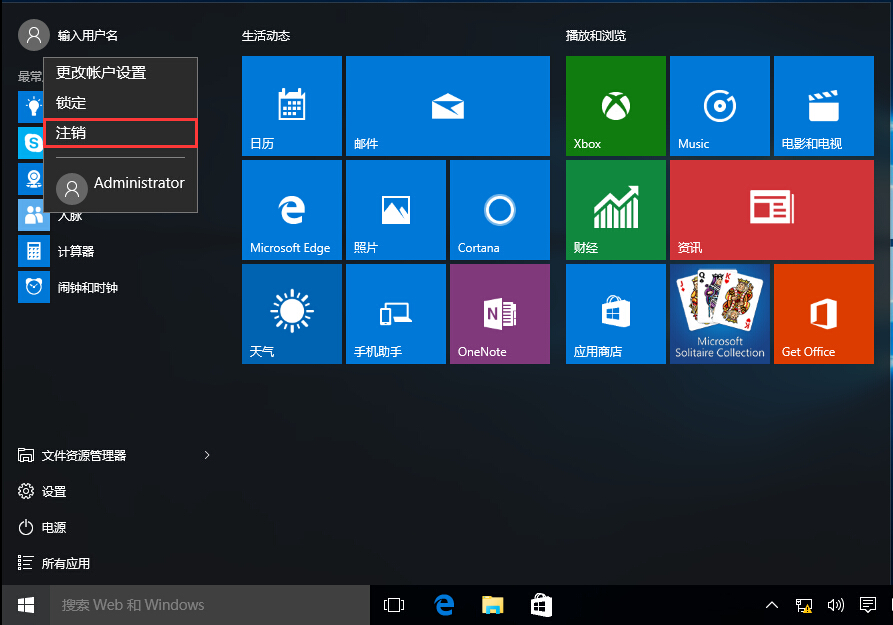Choose 更改帐户设置 from account menu
Image resolution: width=893 pixels, height=625 pixels.
point(120,73)
